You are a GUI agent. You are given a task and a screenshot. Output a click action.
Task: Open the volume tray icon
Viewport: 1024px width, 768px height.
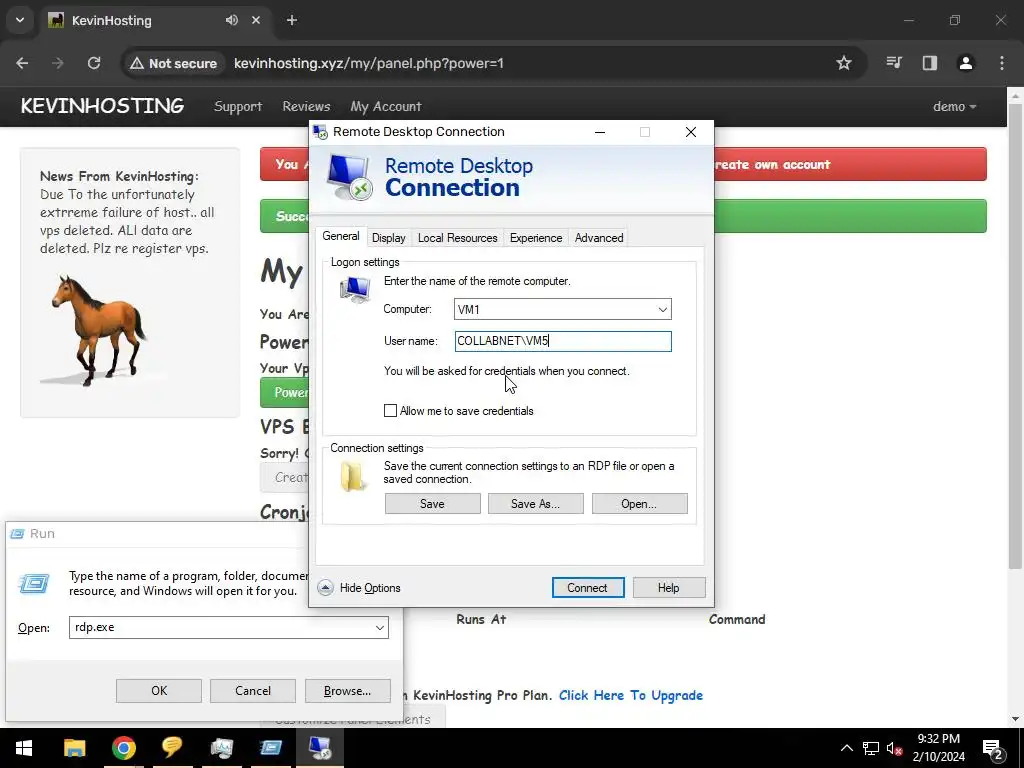894,748
